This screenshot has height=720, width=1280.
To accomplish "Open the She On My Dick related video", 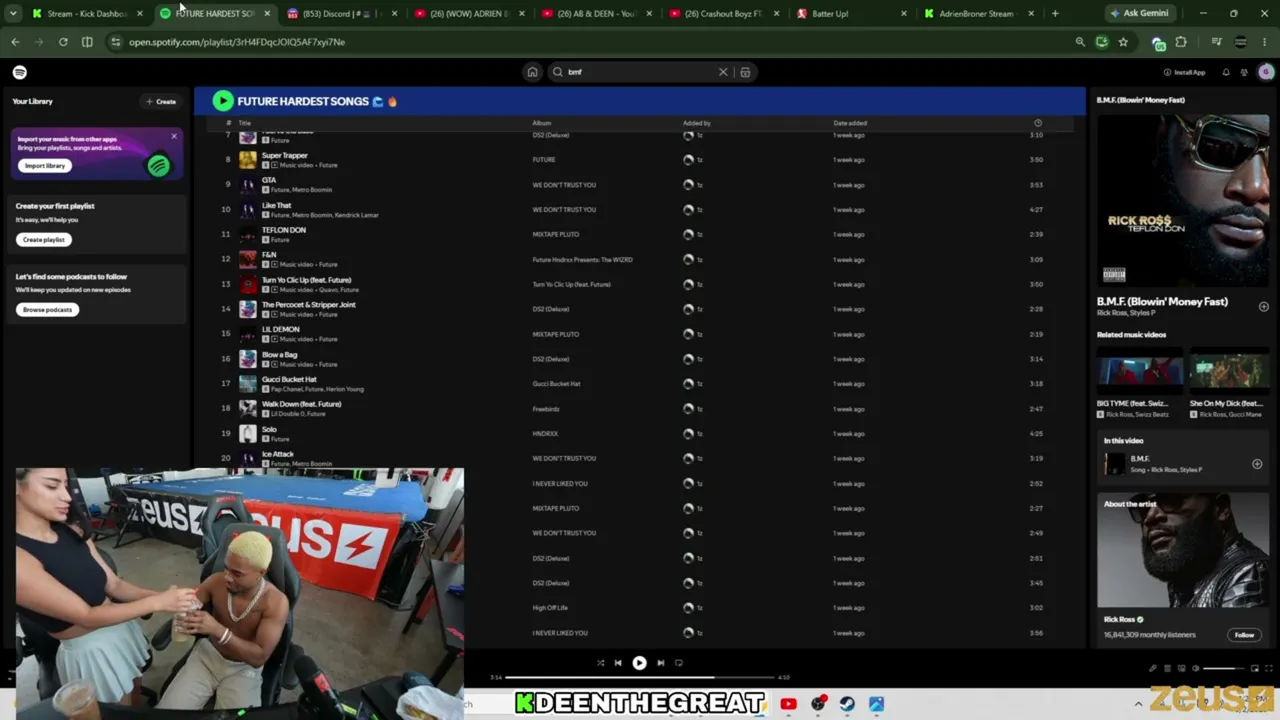I will pos(1229,385).
